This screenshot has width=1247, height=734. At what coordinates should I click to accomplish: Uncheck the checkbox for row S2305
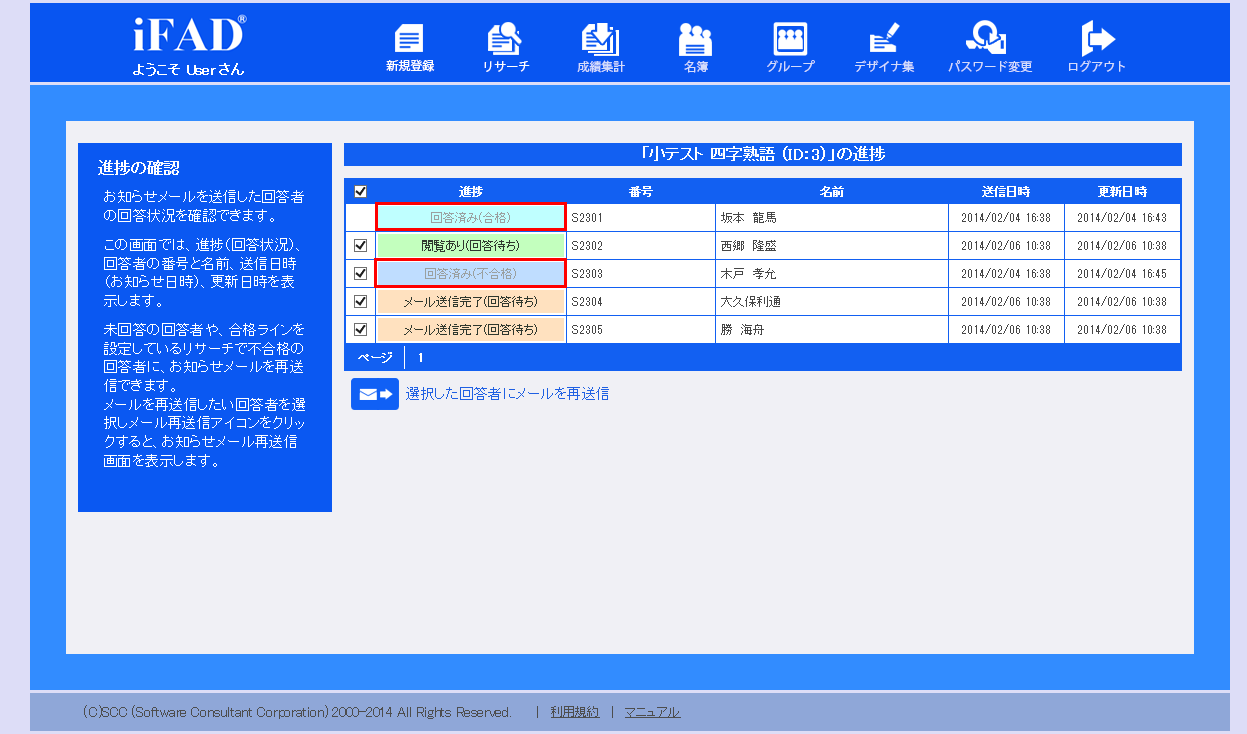click(x=361, y=329)
